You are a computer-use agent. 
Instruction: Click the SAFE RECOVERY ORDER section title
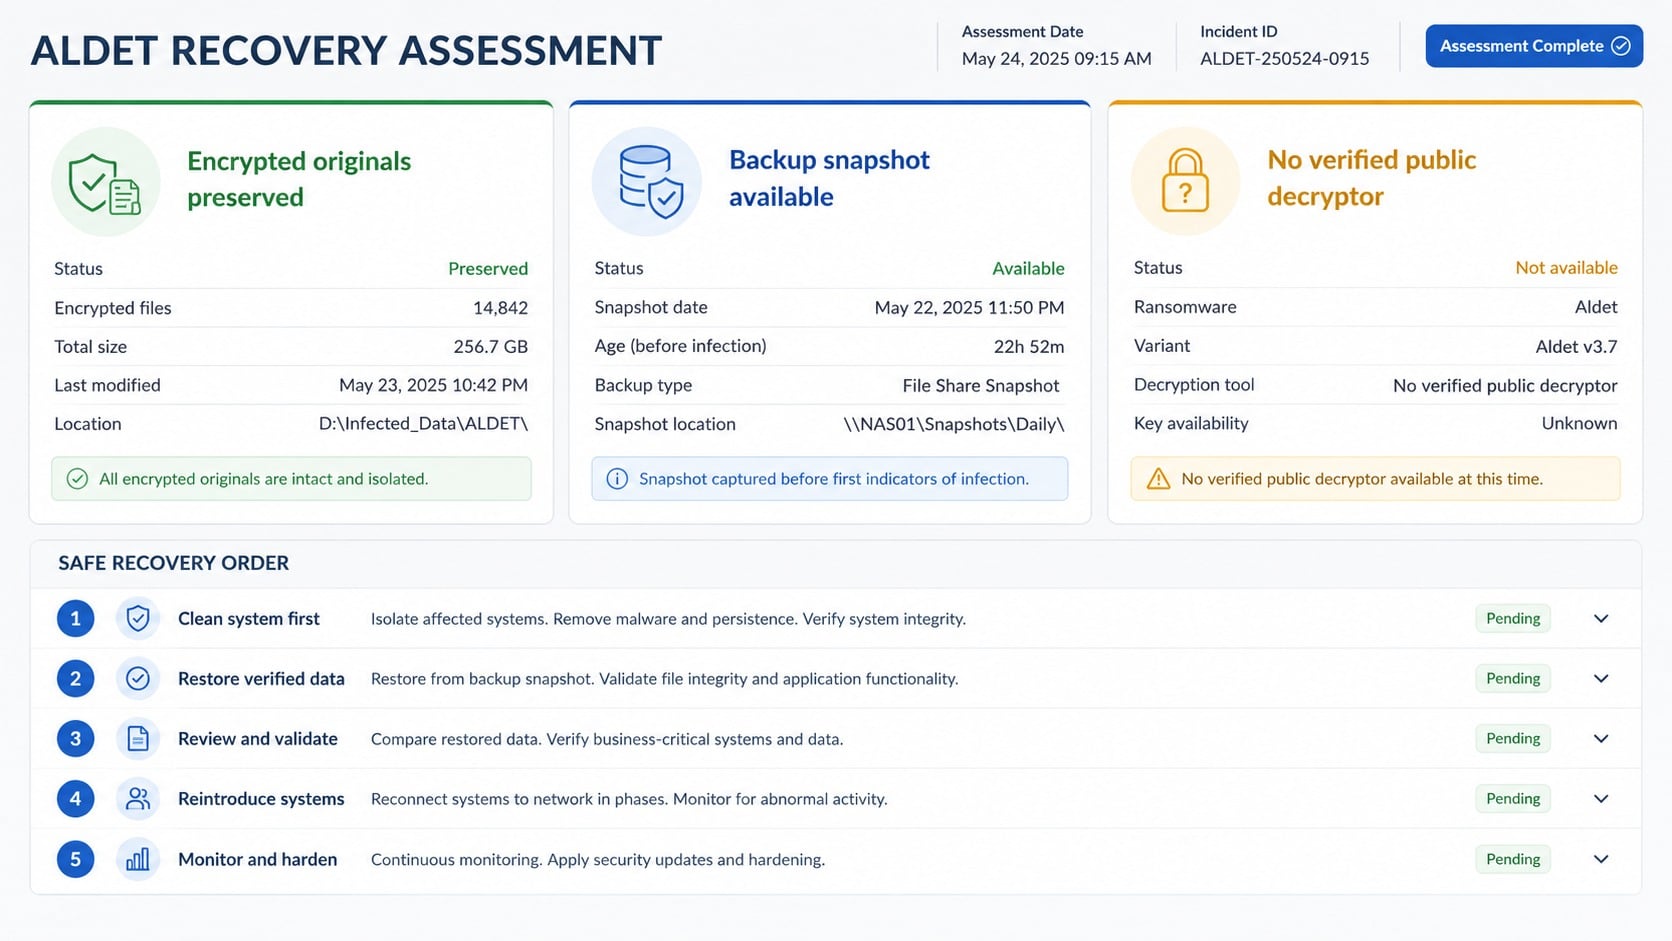[x=173, y=563]
